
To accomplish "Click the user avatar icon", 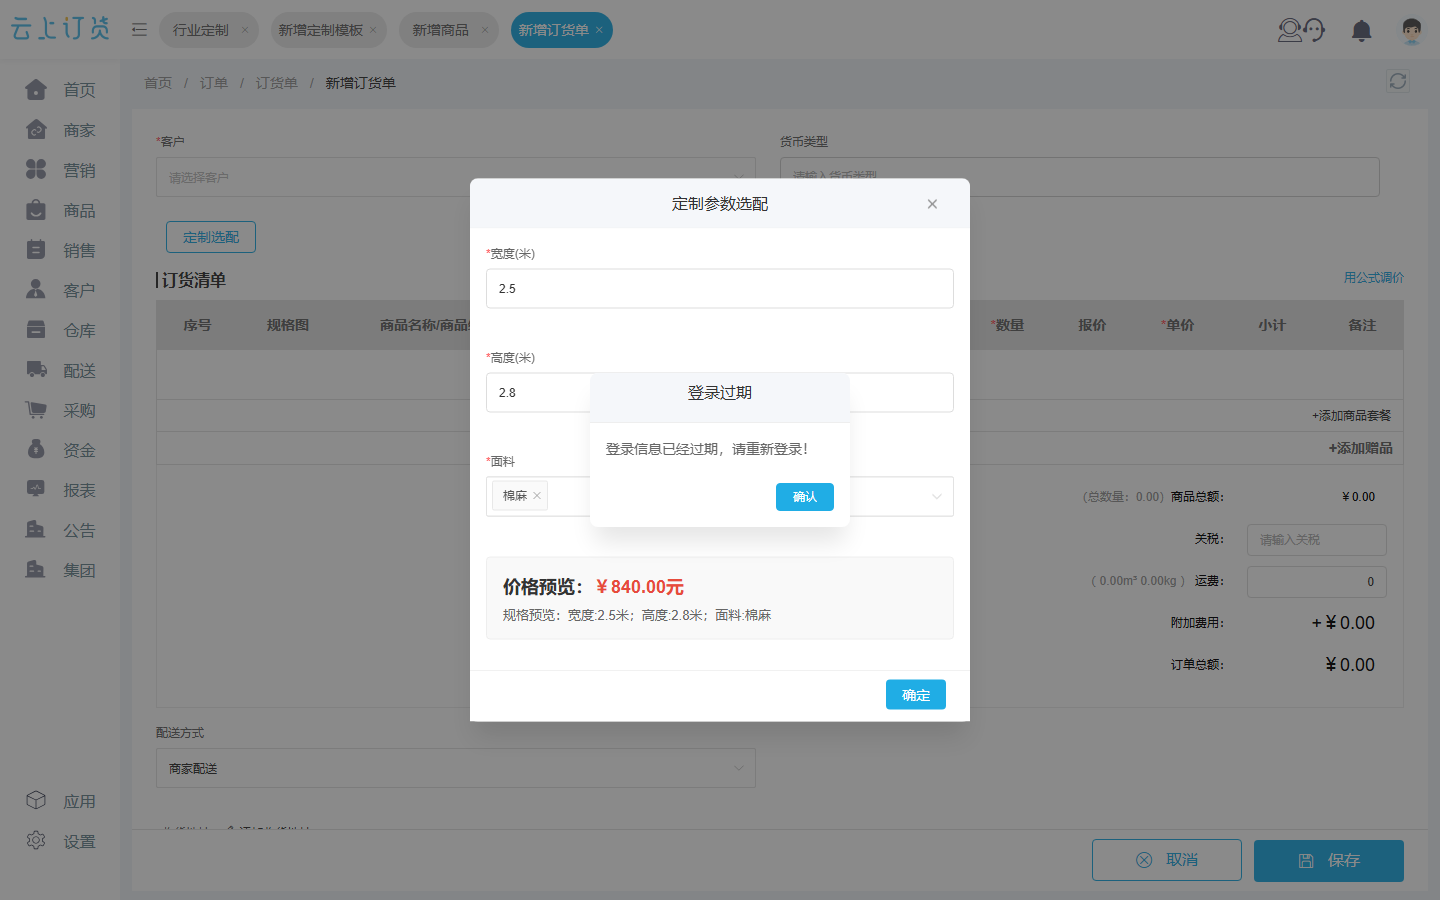I will (x=1411, y=31).
